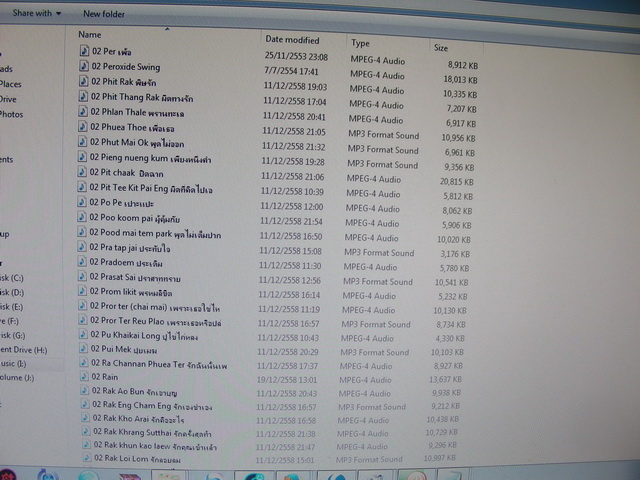Open Places in navigation pane
The height and width of the screenshot is (480, 640).
tap(10, 84)
